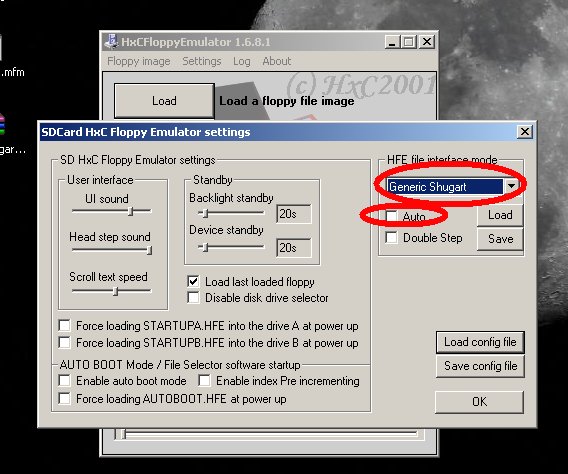The image size is (568, 474).
Task: Enable Force loading STARTUPA.HFE into drive A
Action: [x=64, y=326]
